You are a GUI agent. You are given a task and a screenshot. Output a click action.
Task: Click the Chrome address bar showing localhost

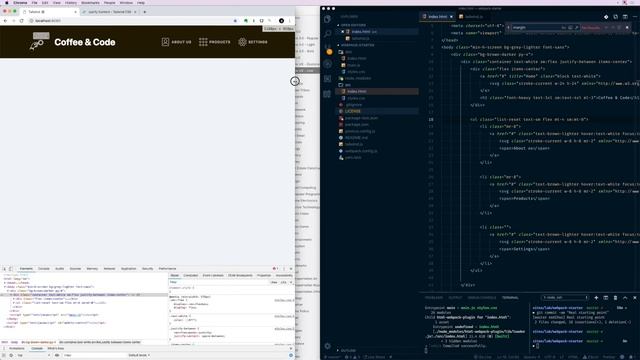131,20
